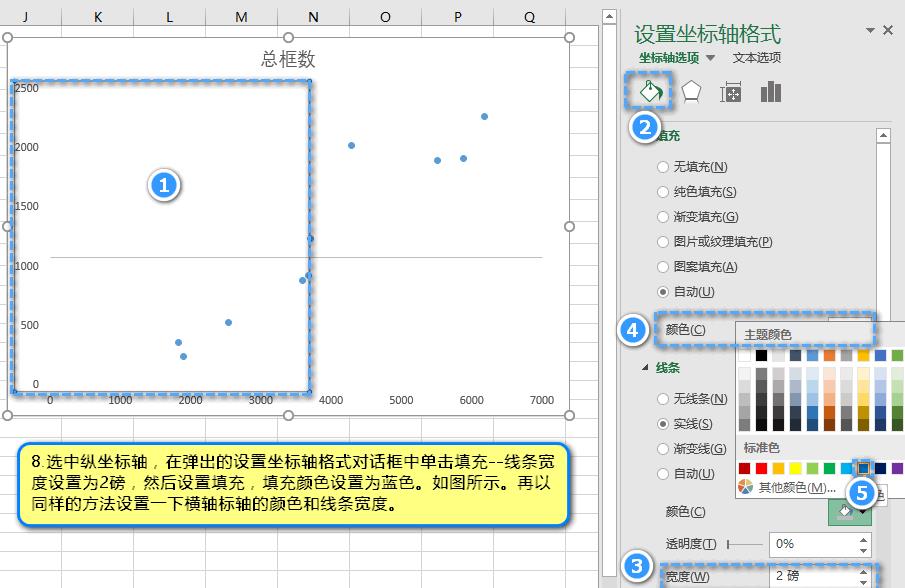Click the 透明度 percentage input field
Viewport: 905px width, 588px height.
click(811, 544)
